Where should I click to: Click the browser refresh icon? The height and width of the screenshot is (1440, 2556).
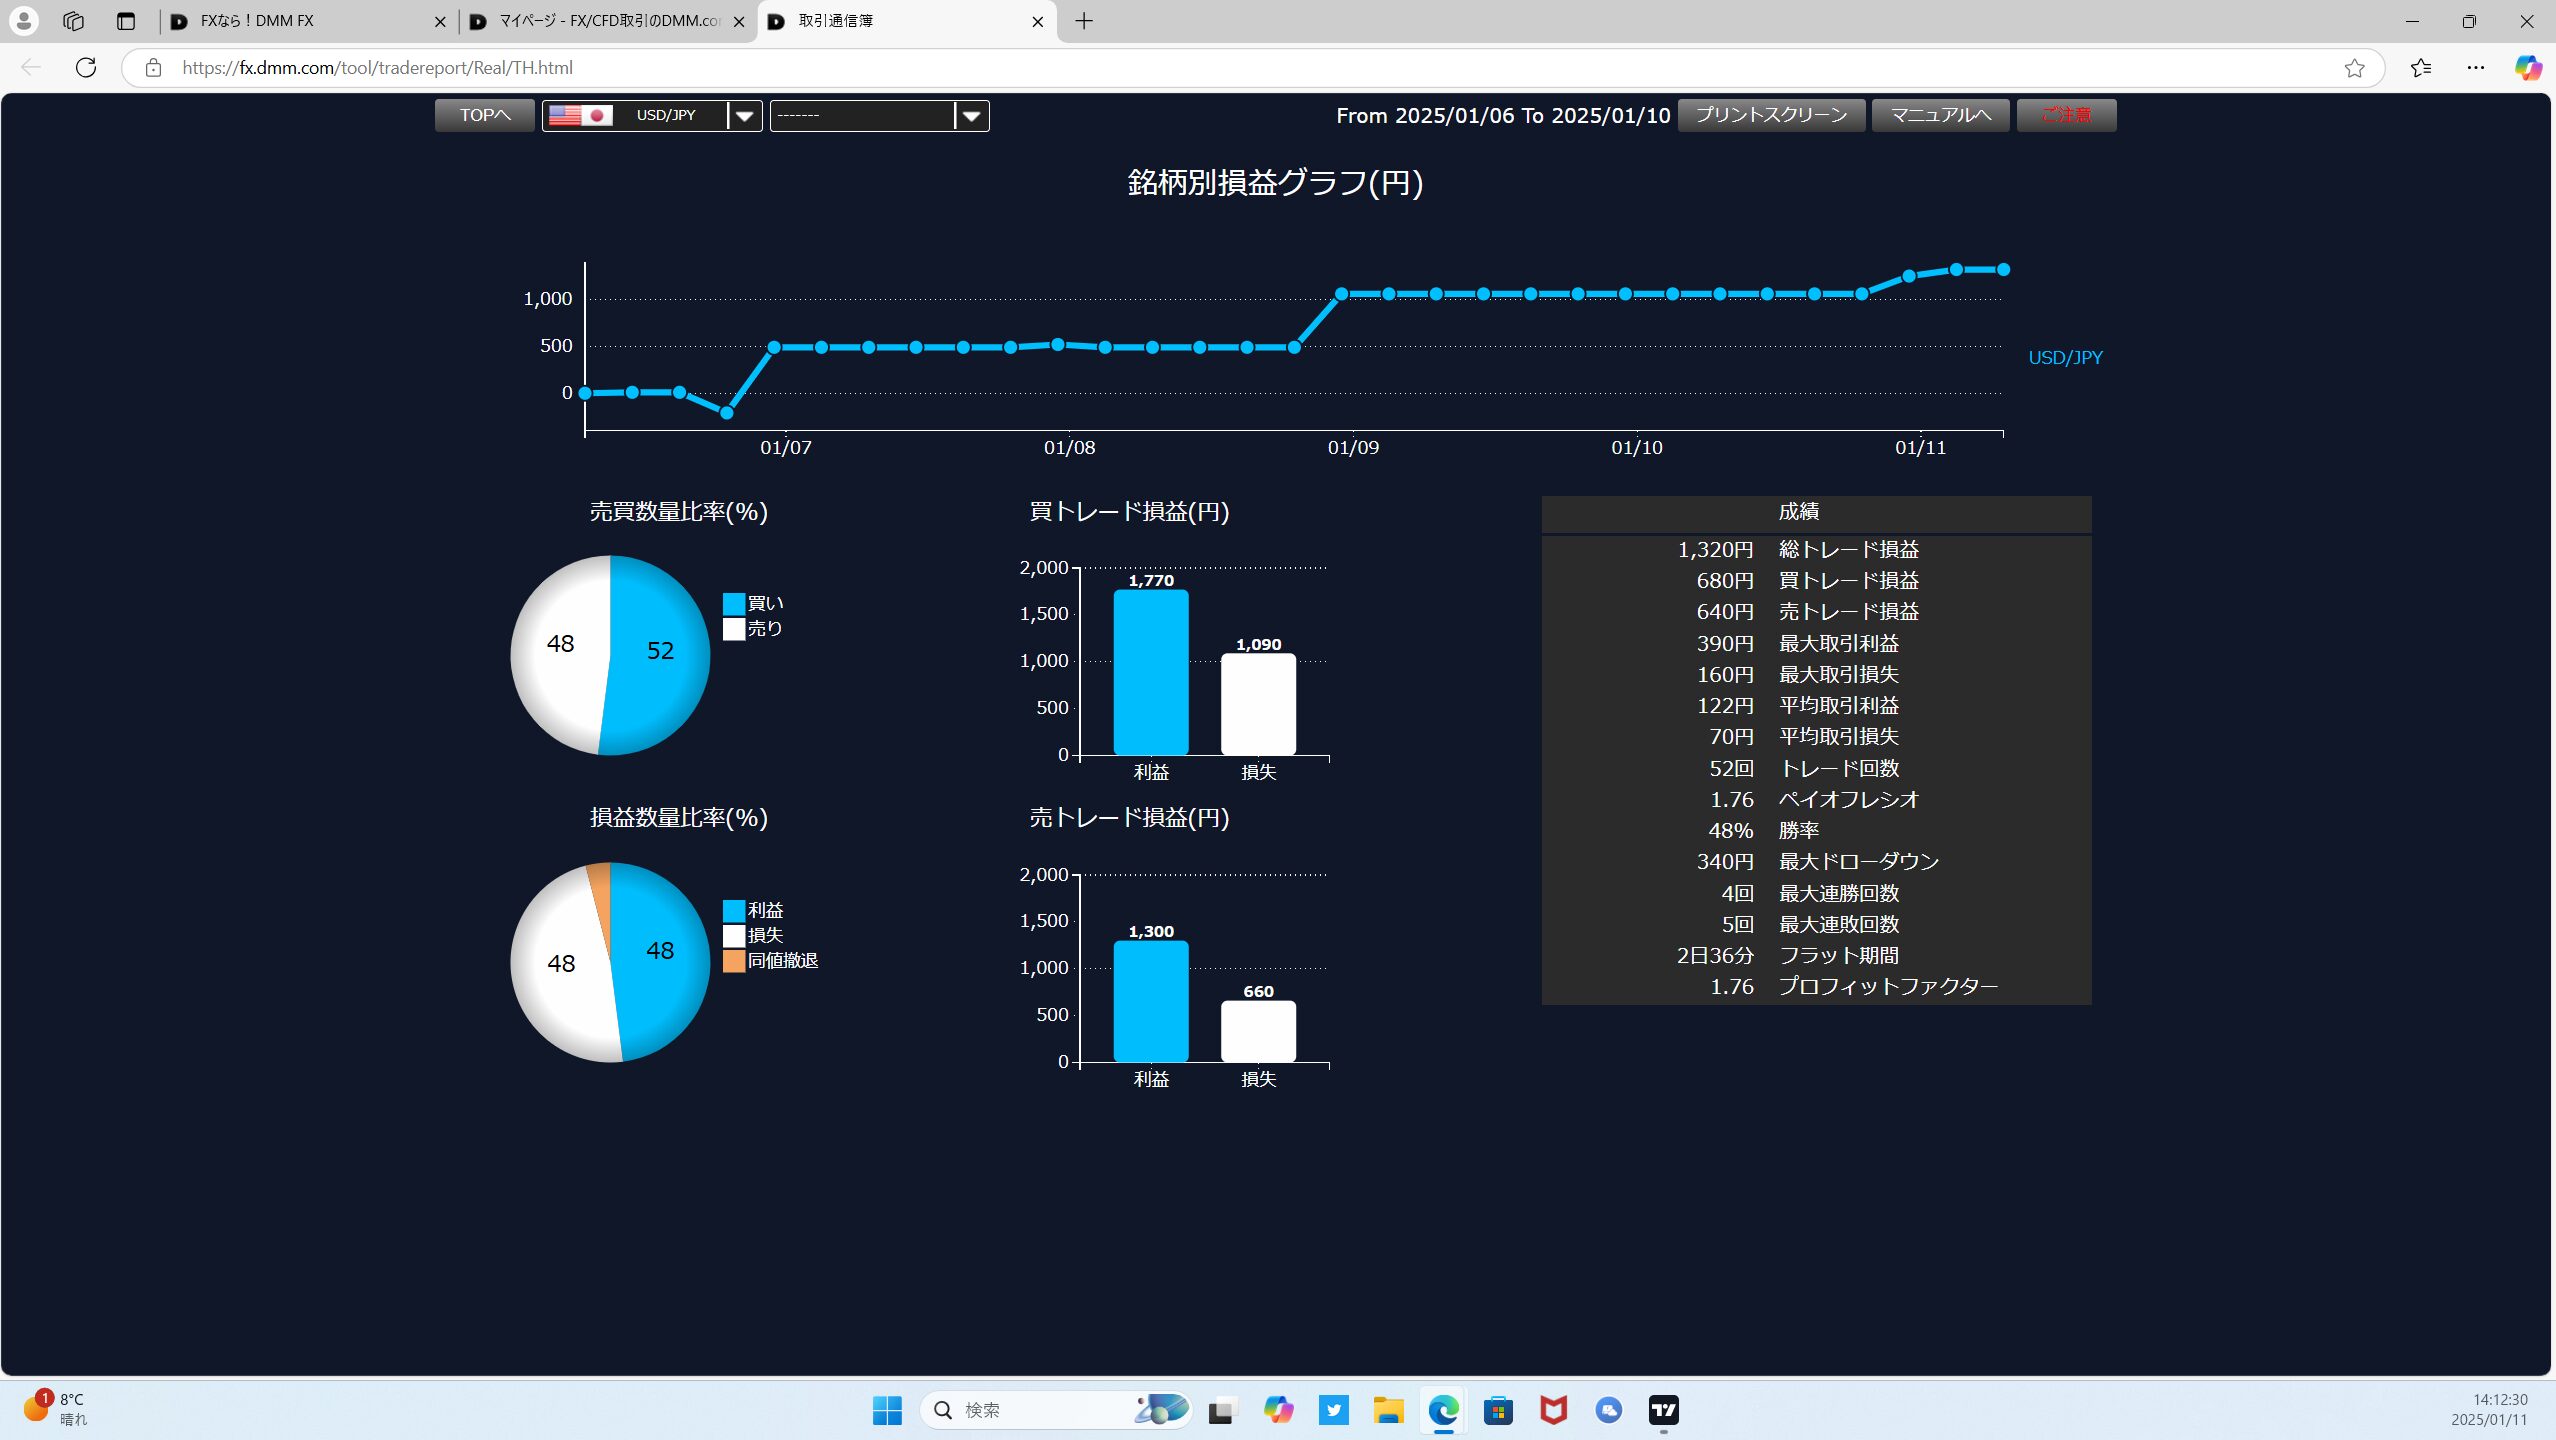86,67
